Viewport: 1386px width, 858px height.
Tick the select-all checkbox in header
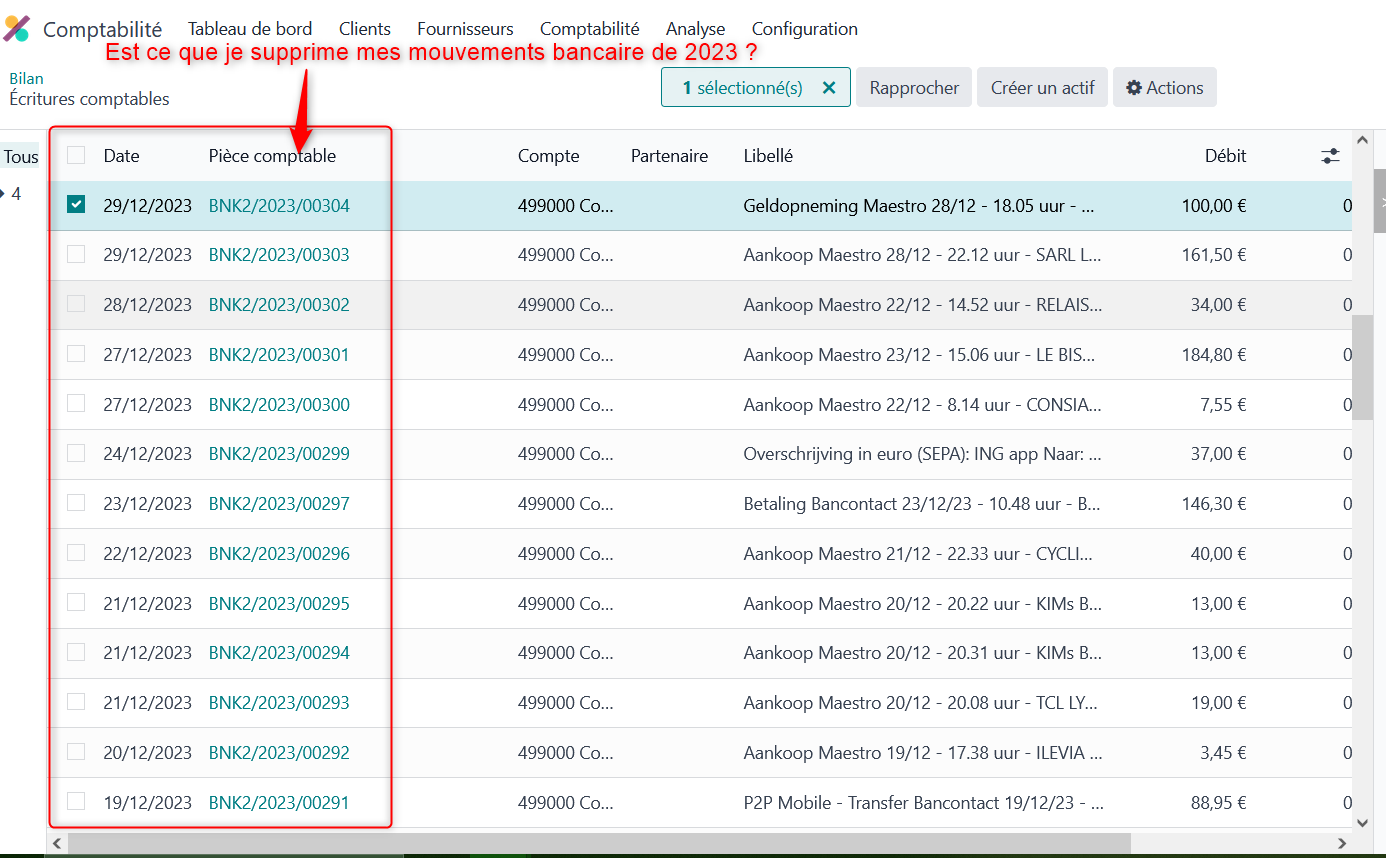click(x=76, y=155)
